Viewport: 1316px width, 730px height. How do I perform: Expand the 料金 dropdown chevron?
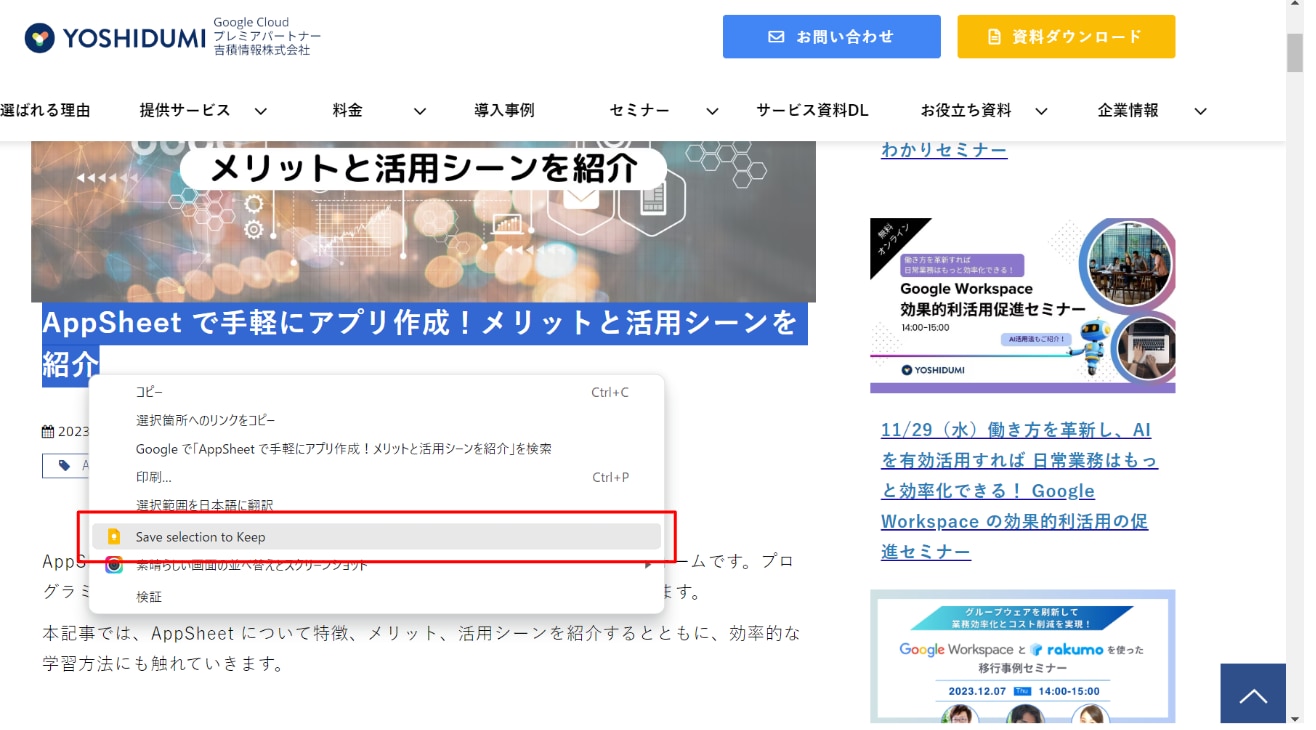[x=420, y=111]
